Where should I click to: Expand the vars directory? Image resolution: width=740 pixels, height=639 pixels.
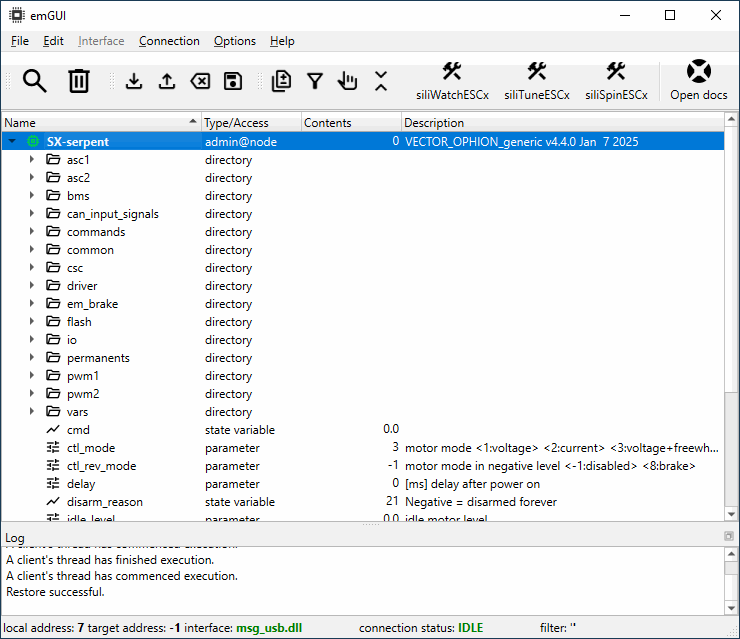pos(32,412)
